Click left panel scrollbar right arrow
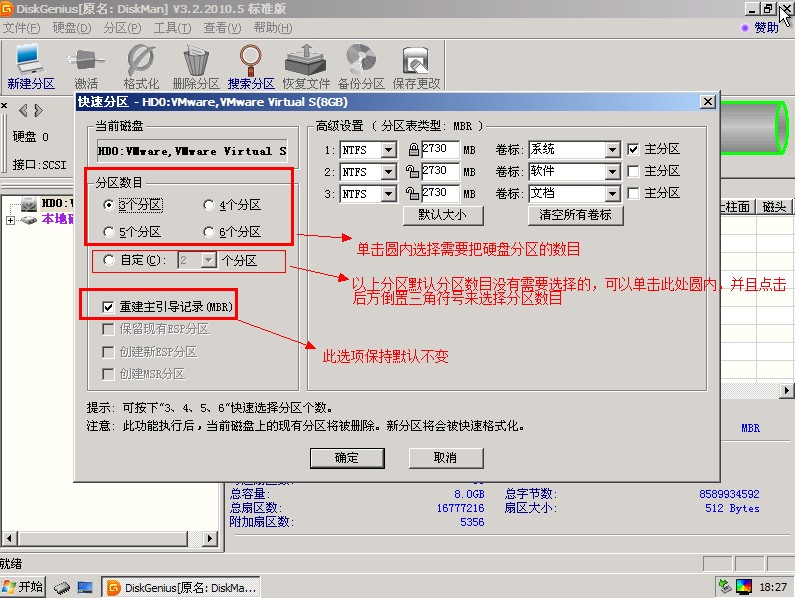Image resolution: width=795 pixels, height=598 pixels. tap(209, 538)
